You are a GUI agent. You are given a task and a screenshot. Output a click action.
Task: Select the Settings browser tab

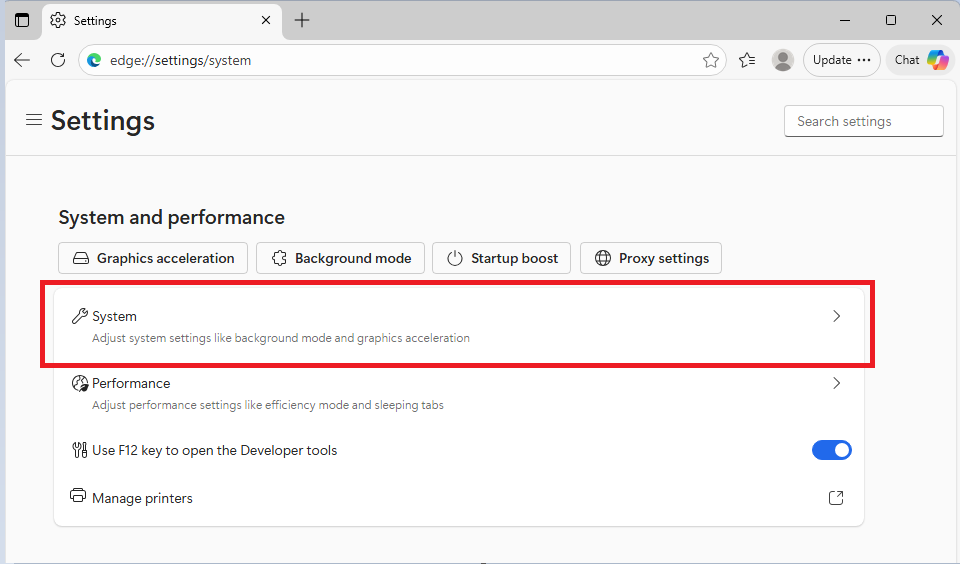pos(150,20)
